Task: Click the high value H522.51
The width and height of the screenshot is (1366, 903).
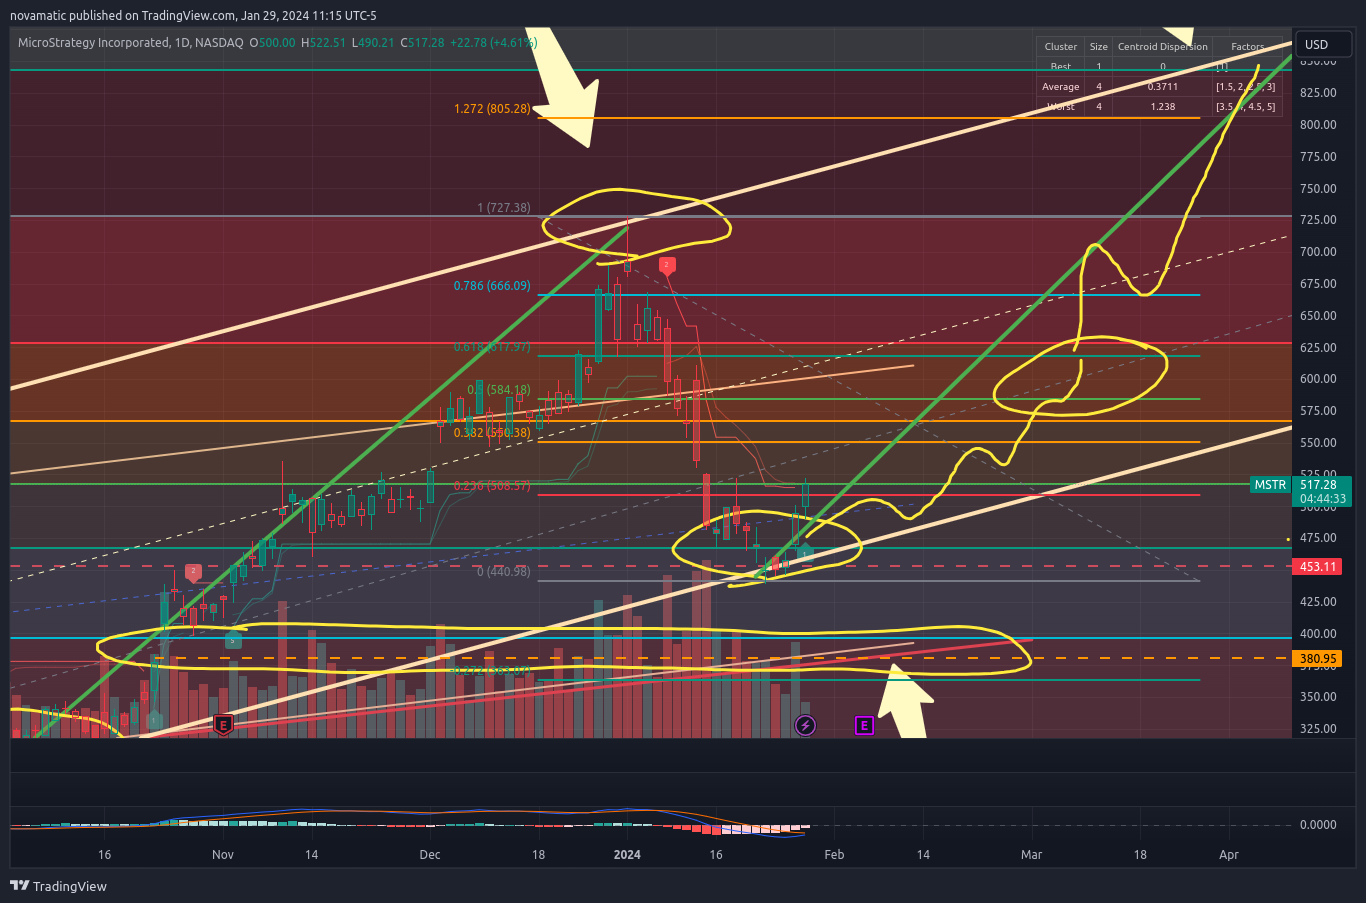Action: [323, 43]
